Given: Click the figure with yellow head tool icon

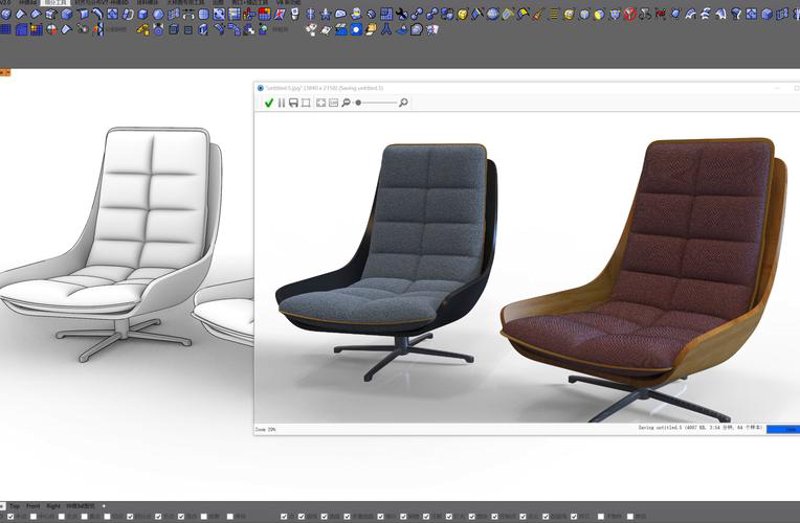Looking at the screenshot, I should pos(356,14).
